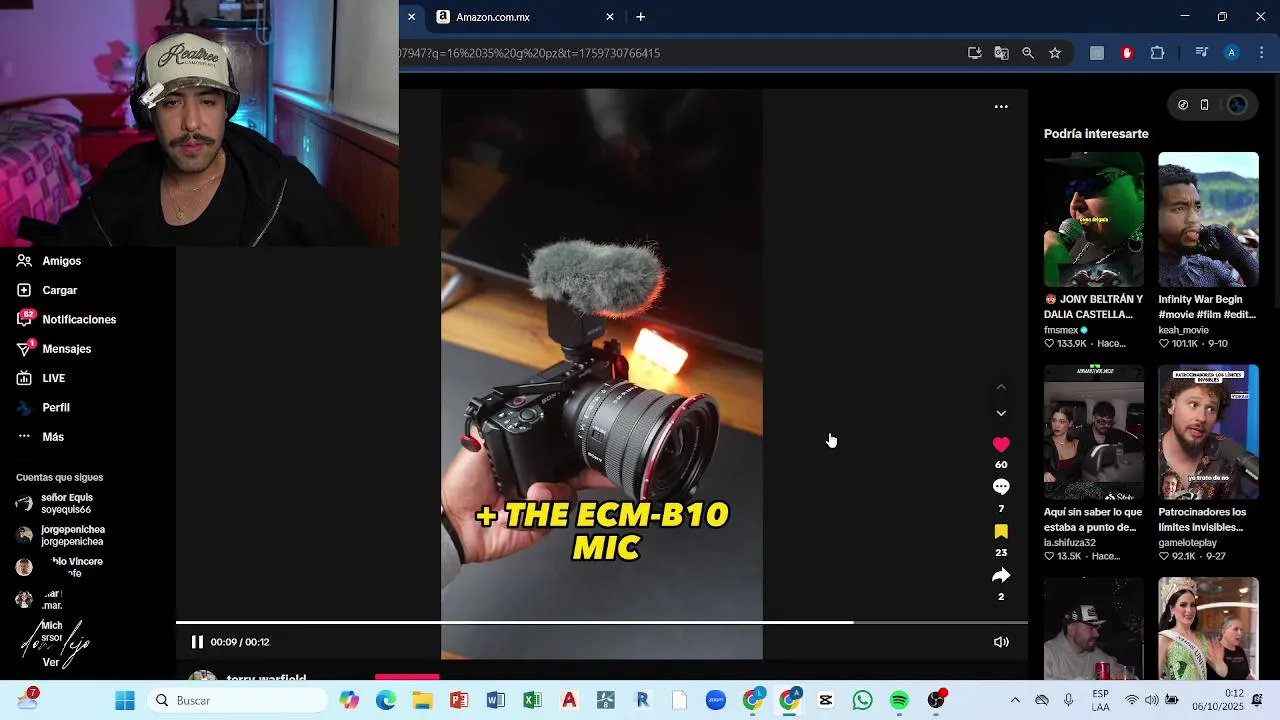Viewport: 1280px width, 720px height.
Task: Click the Amigos people icon
Action: pos(24,261)
